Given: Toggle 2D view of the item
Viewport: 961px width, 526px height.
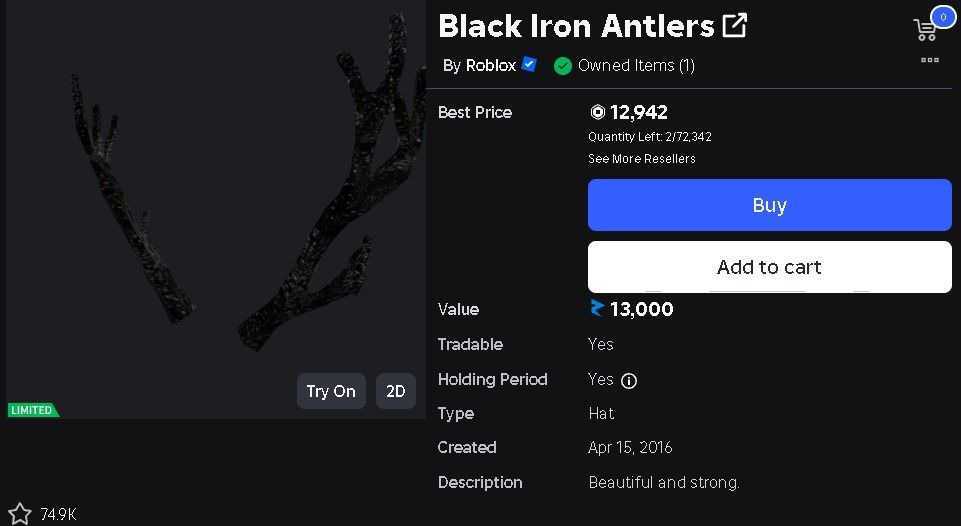Looking at the screenshot, I should click(395, 391).
